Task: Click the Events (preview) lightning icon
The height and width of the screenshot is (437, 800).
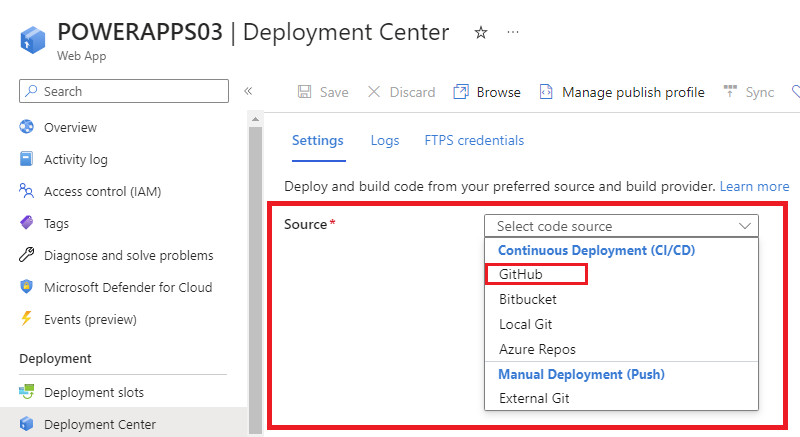Action: click(27, 319)
